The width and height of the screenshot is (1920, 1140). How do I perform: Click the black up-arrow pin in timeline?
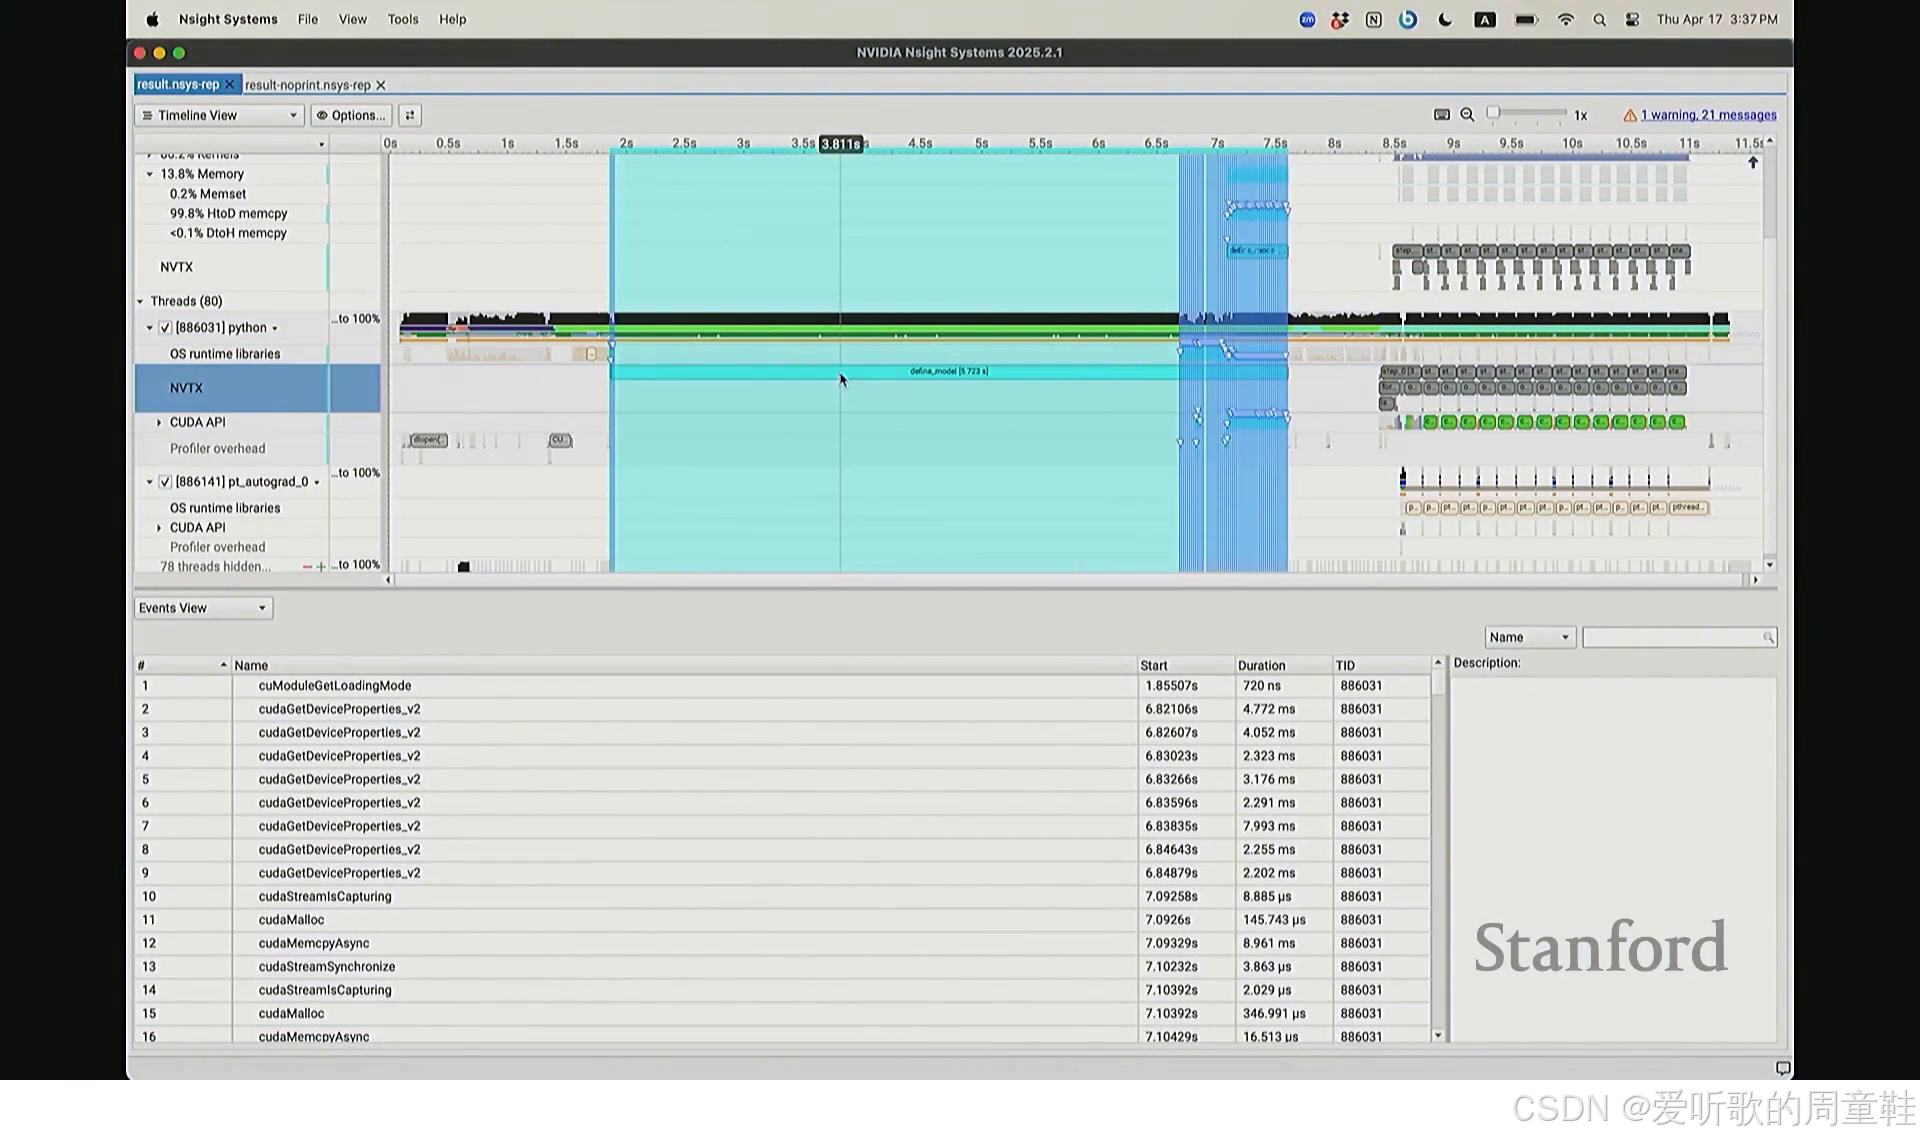pyautogui.click(x=1752, y=163)
